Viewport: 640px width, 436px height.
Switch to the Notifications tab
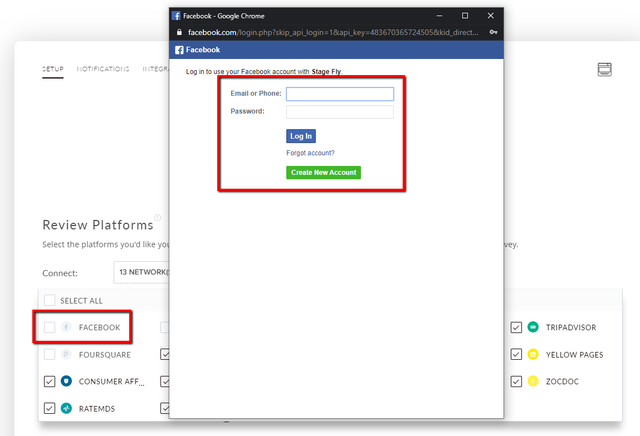click(103, 69)
